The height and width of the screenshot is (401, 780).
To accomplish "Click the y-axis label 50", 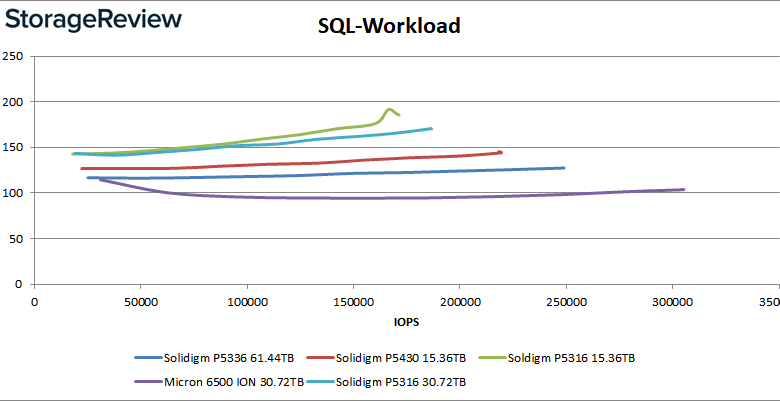I will (x=17, y=238).
